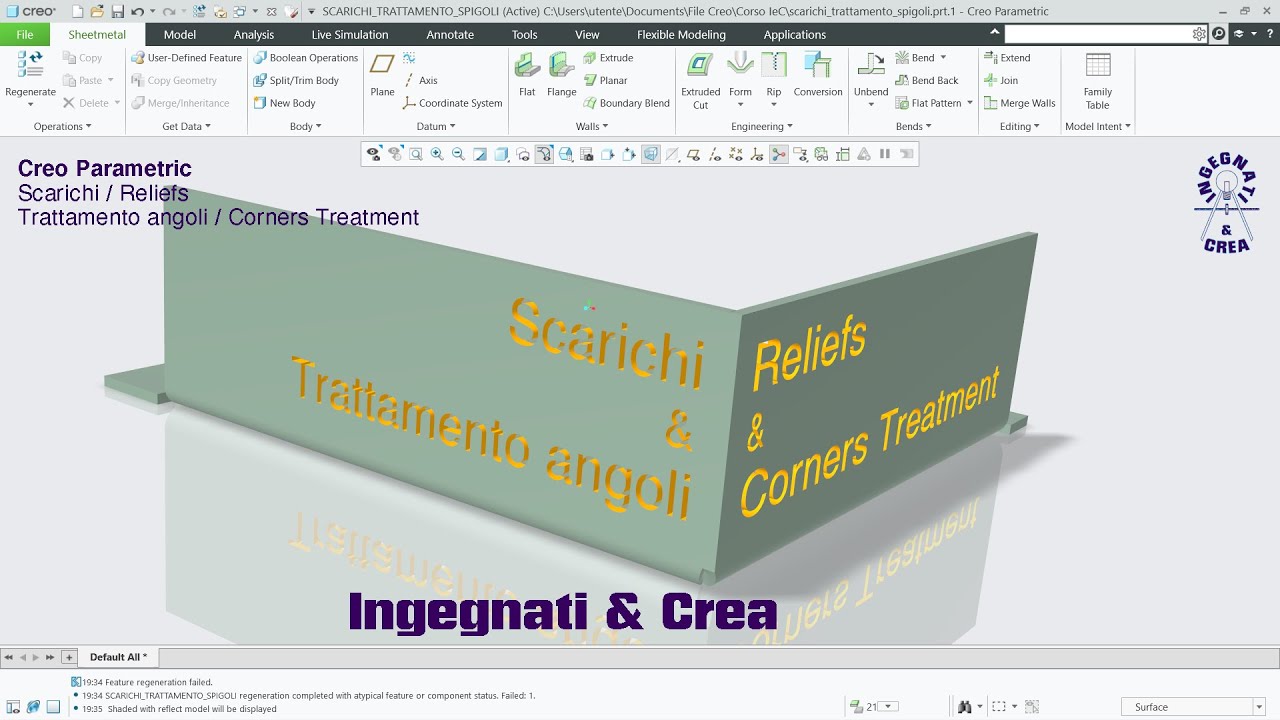
Task: Toggle axis display in graphics toolbar
Action: click(714, 154)
